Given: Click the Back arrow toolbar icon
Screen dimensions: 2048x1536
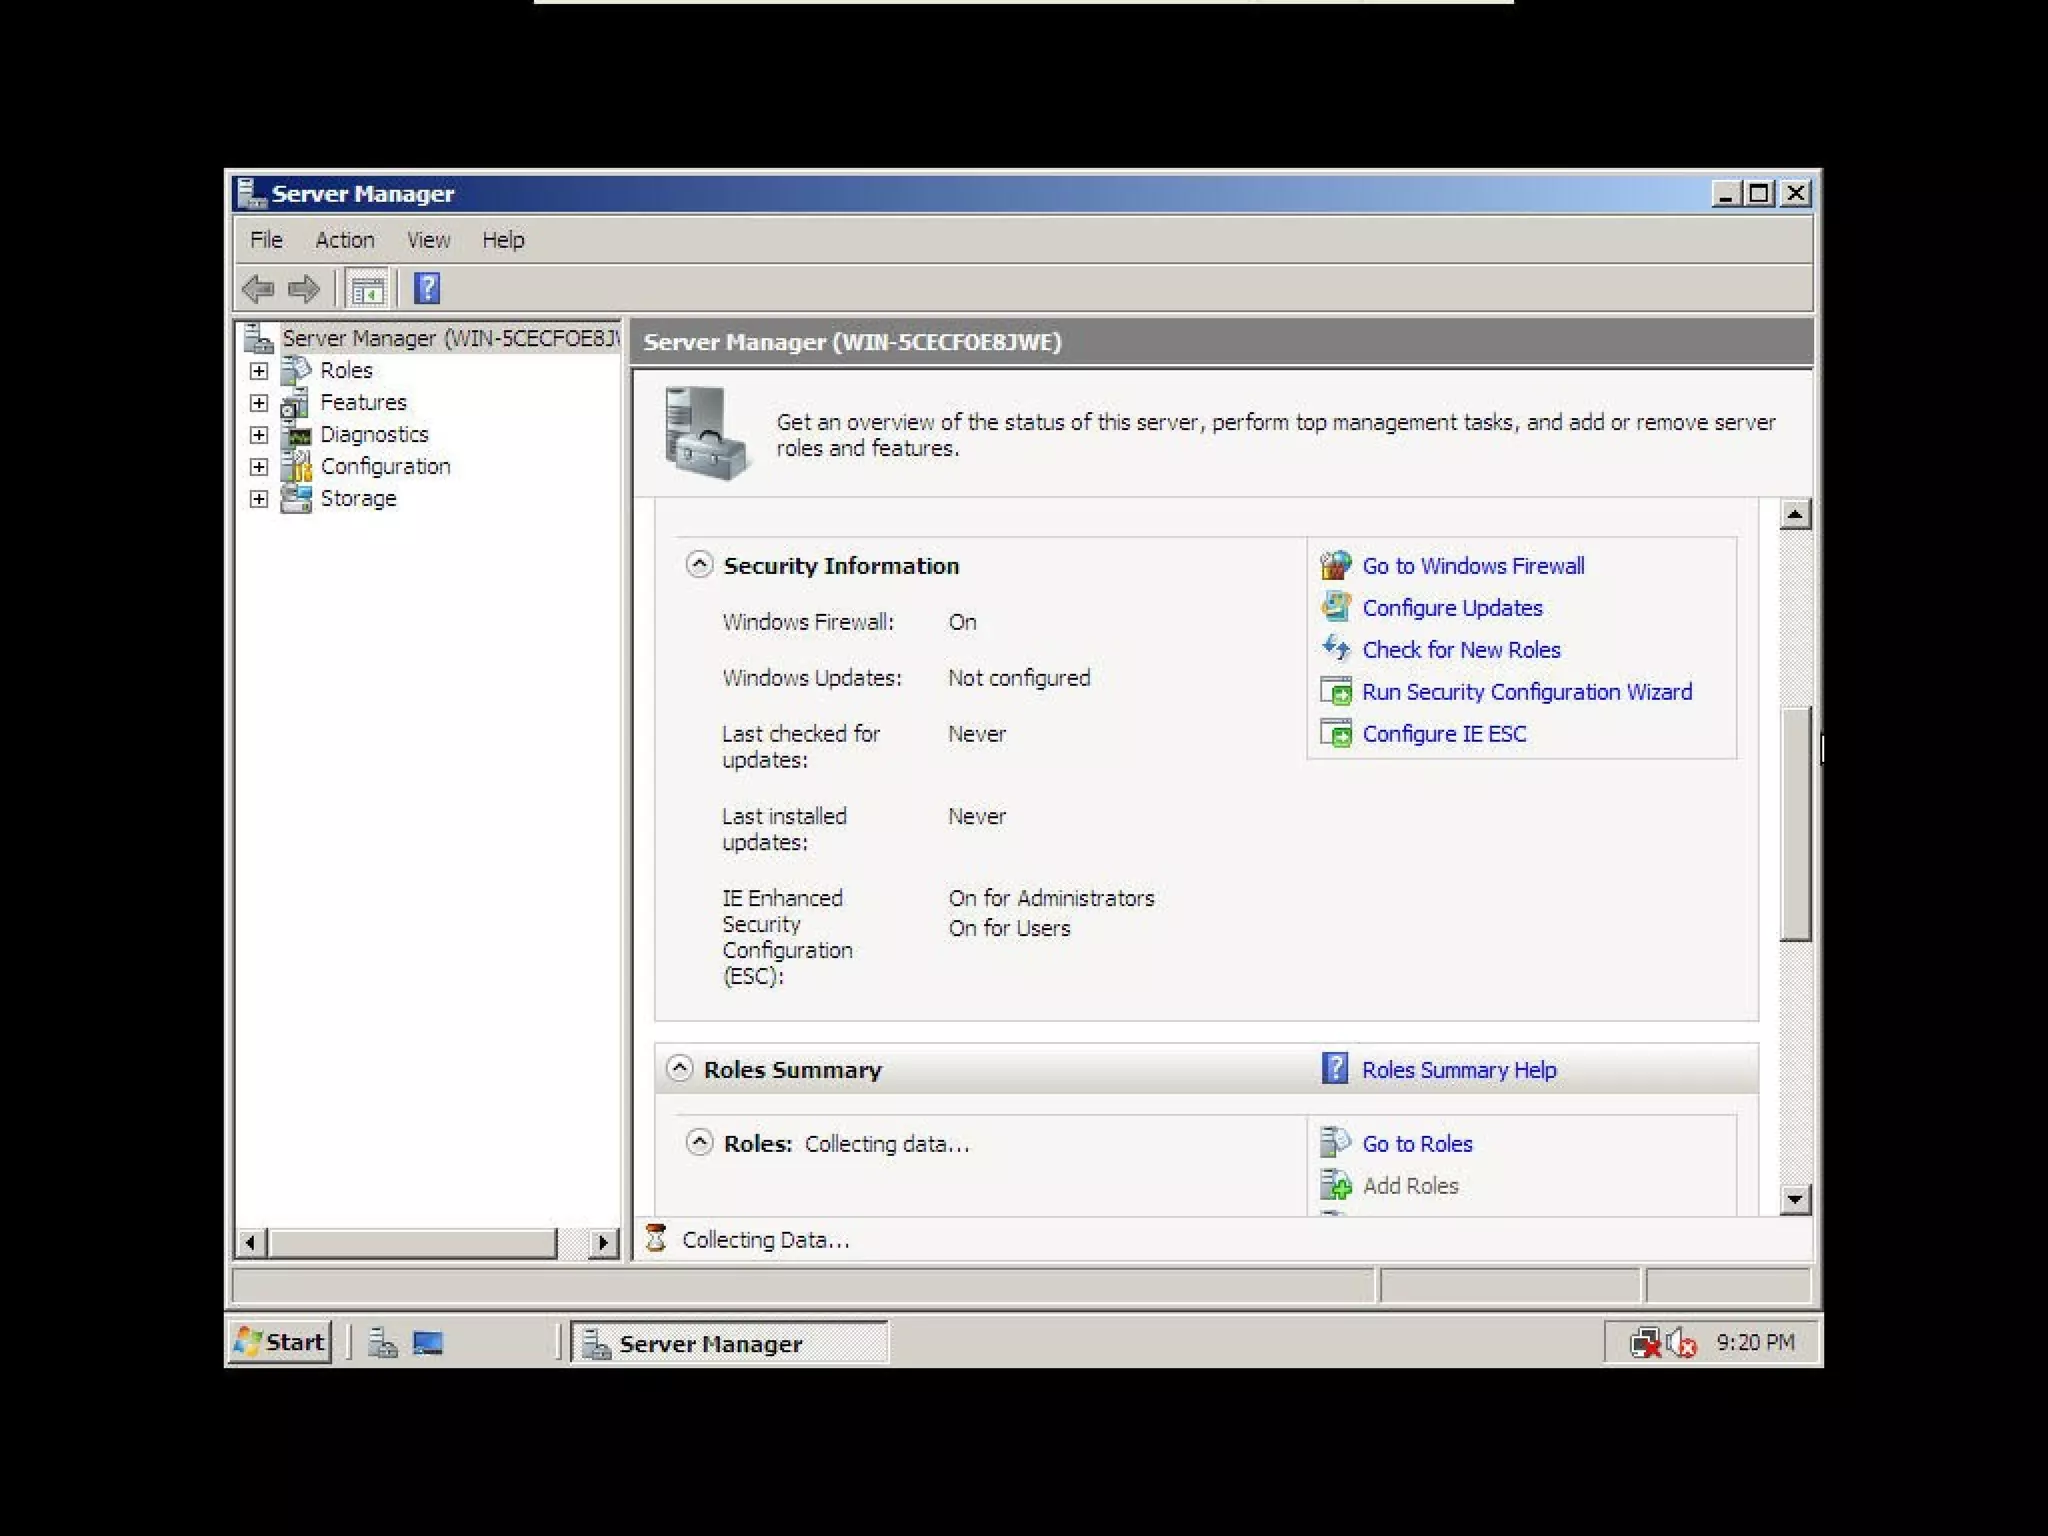Looking at the screenshot, I should (258, 289).
